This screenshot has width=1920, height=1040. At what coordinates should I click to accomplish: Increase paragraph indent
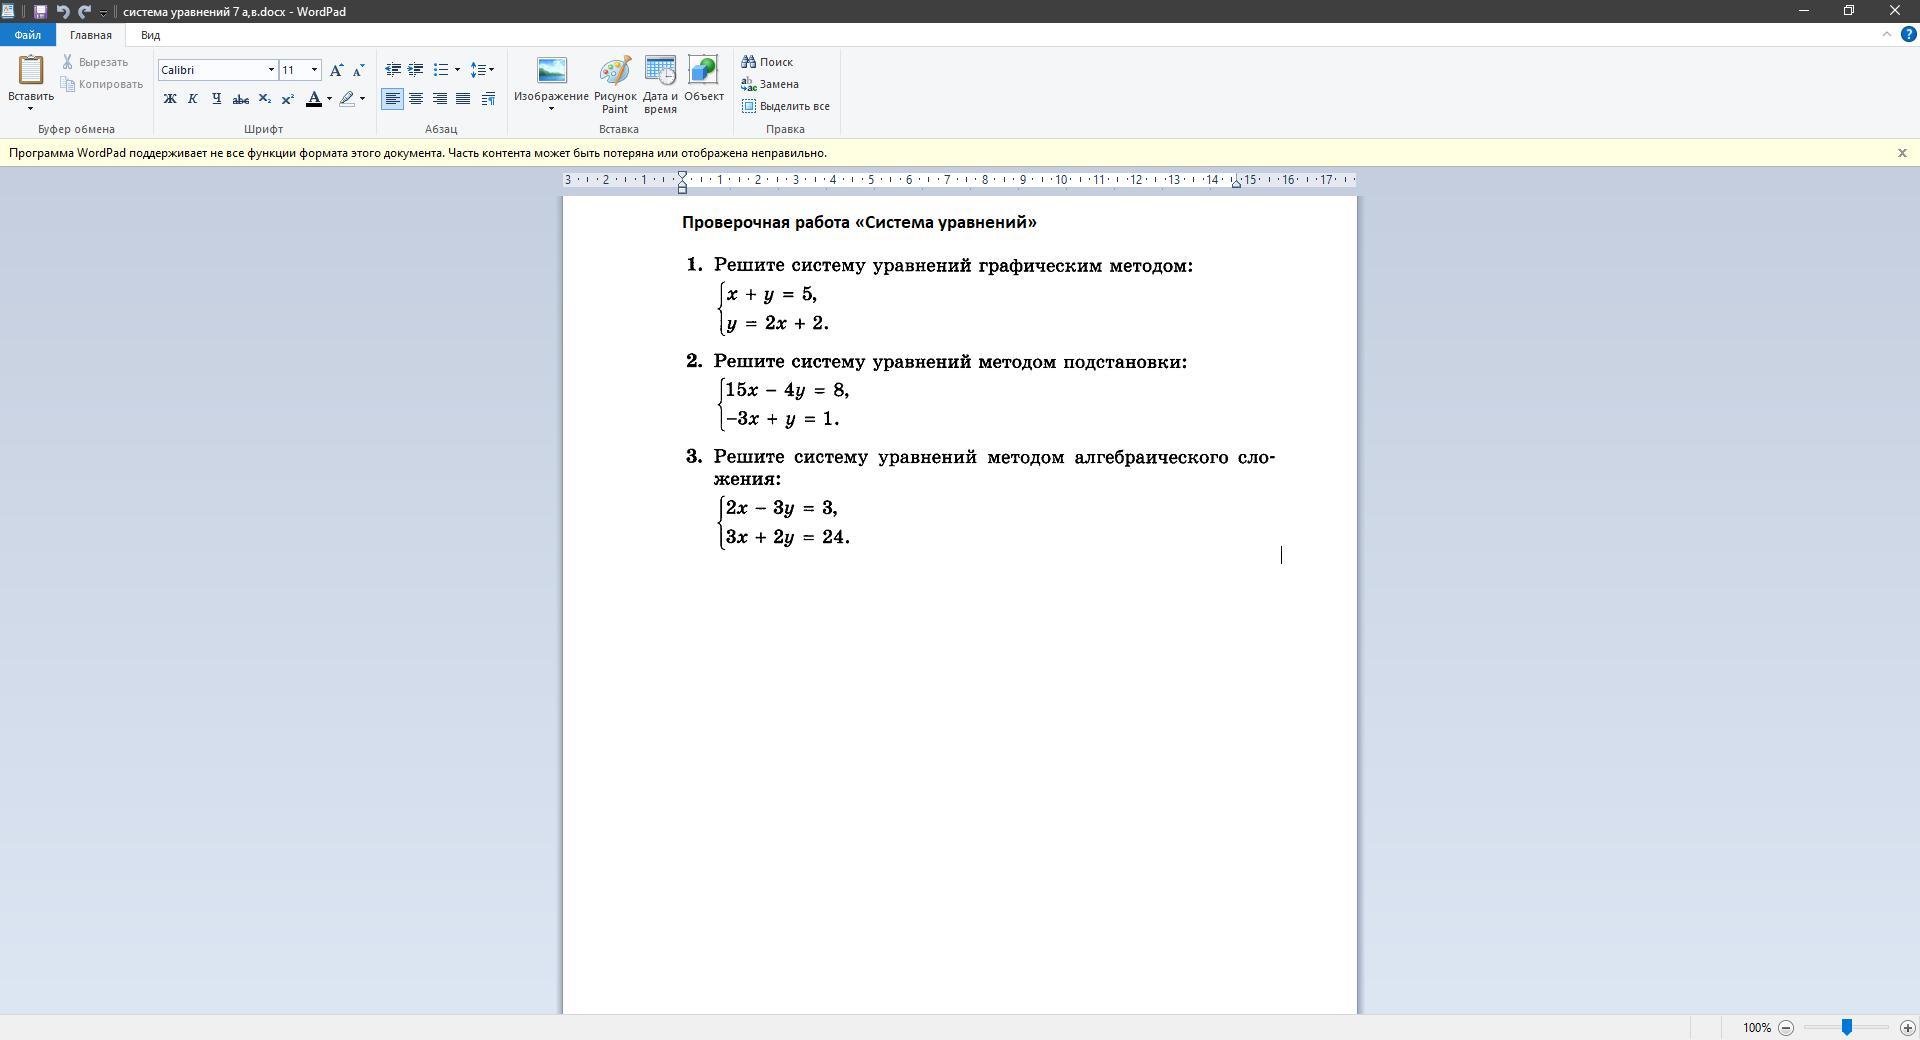(x=416, y=70)
